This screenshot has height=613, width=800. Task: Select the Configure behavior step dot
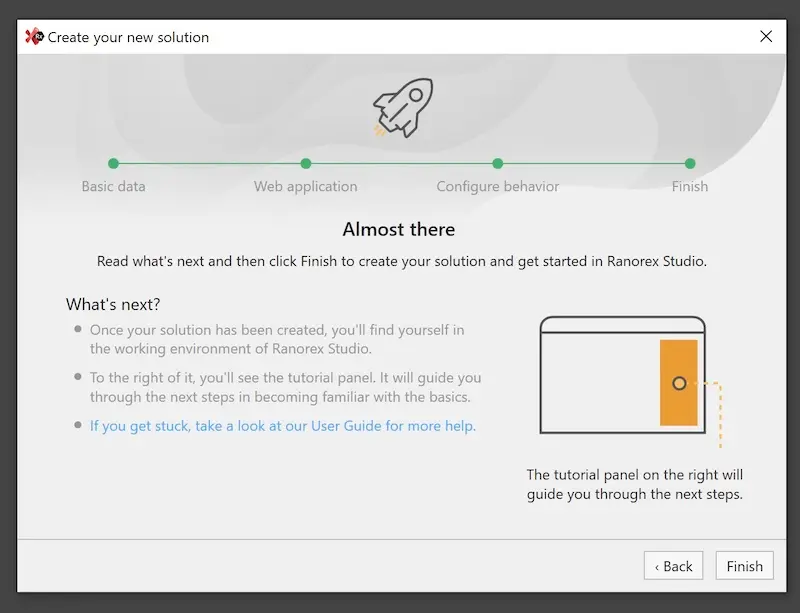click(497, 163)
